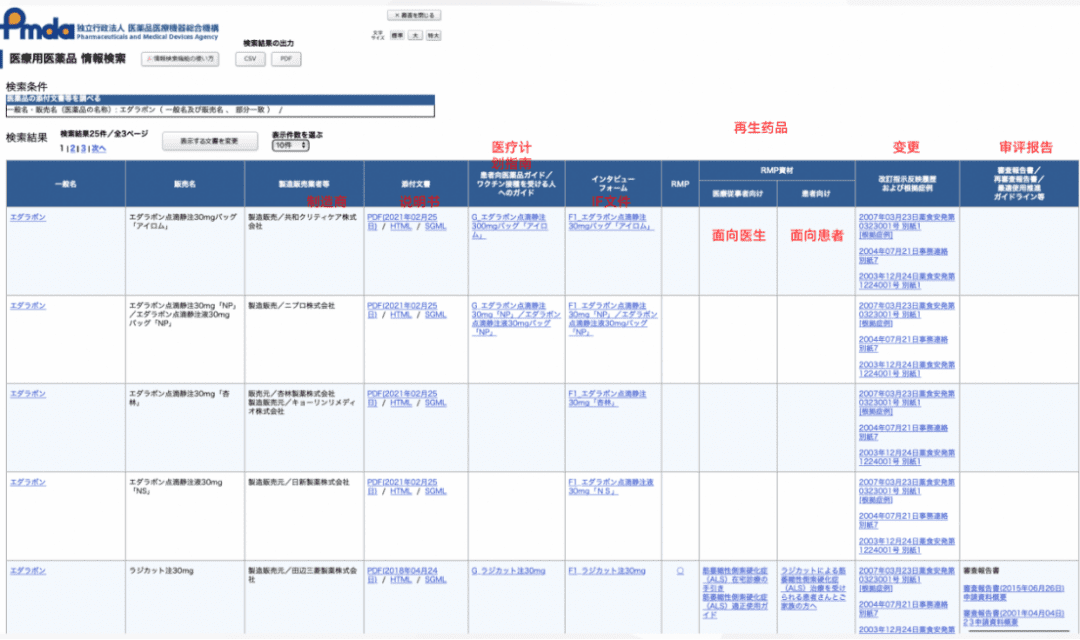Screen dimensions: 1080x640
Task: Set font size to 大
Action: (415, 36)
